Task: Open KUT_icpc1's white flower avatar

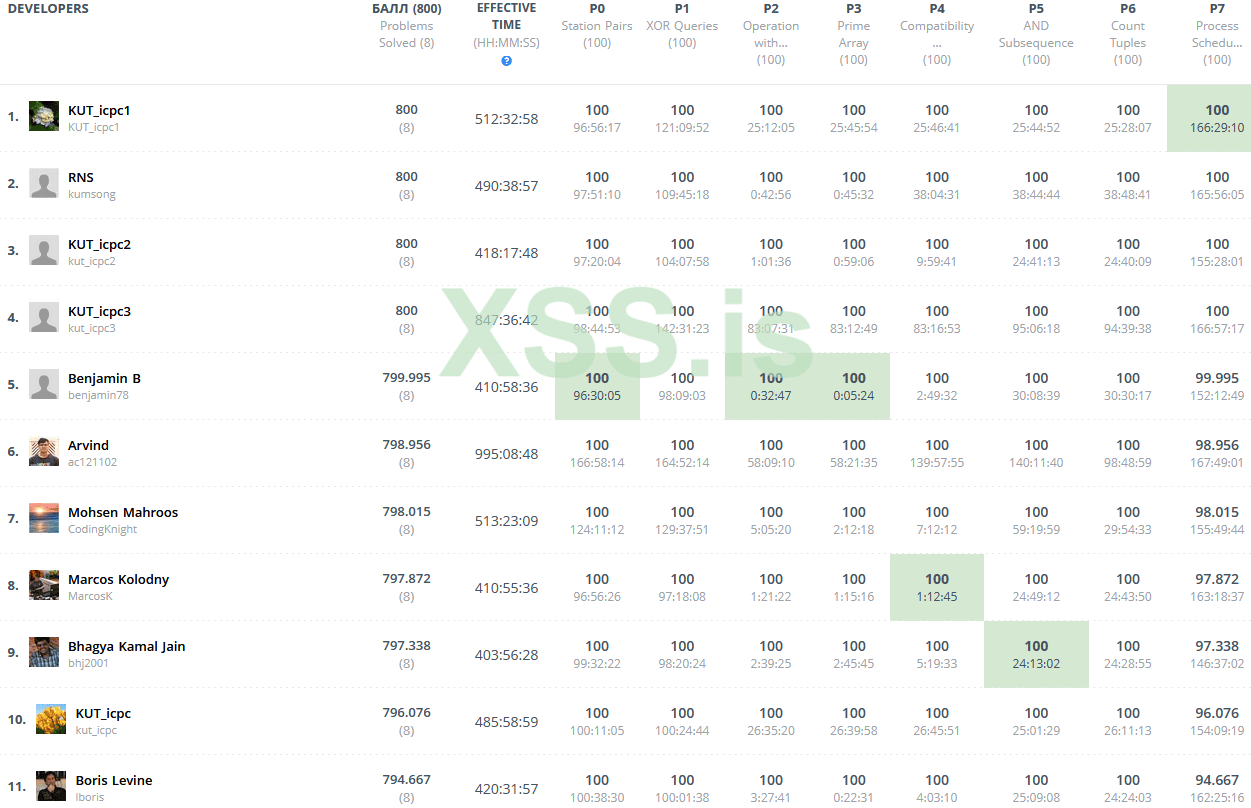Action: pos(44,117)
